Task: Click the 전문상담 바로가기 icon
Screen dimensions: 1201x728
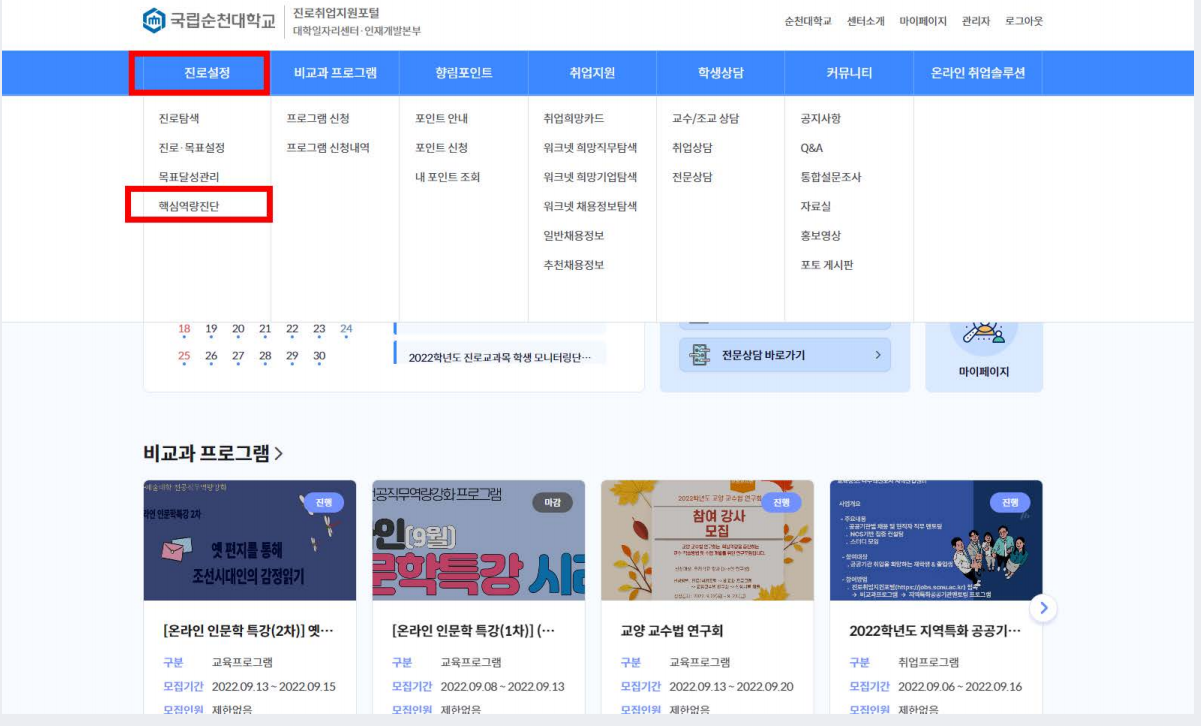Action: 700,355
